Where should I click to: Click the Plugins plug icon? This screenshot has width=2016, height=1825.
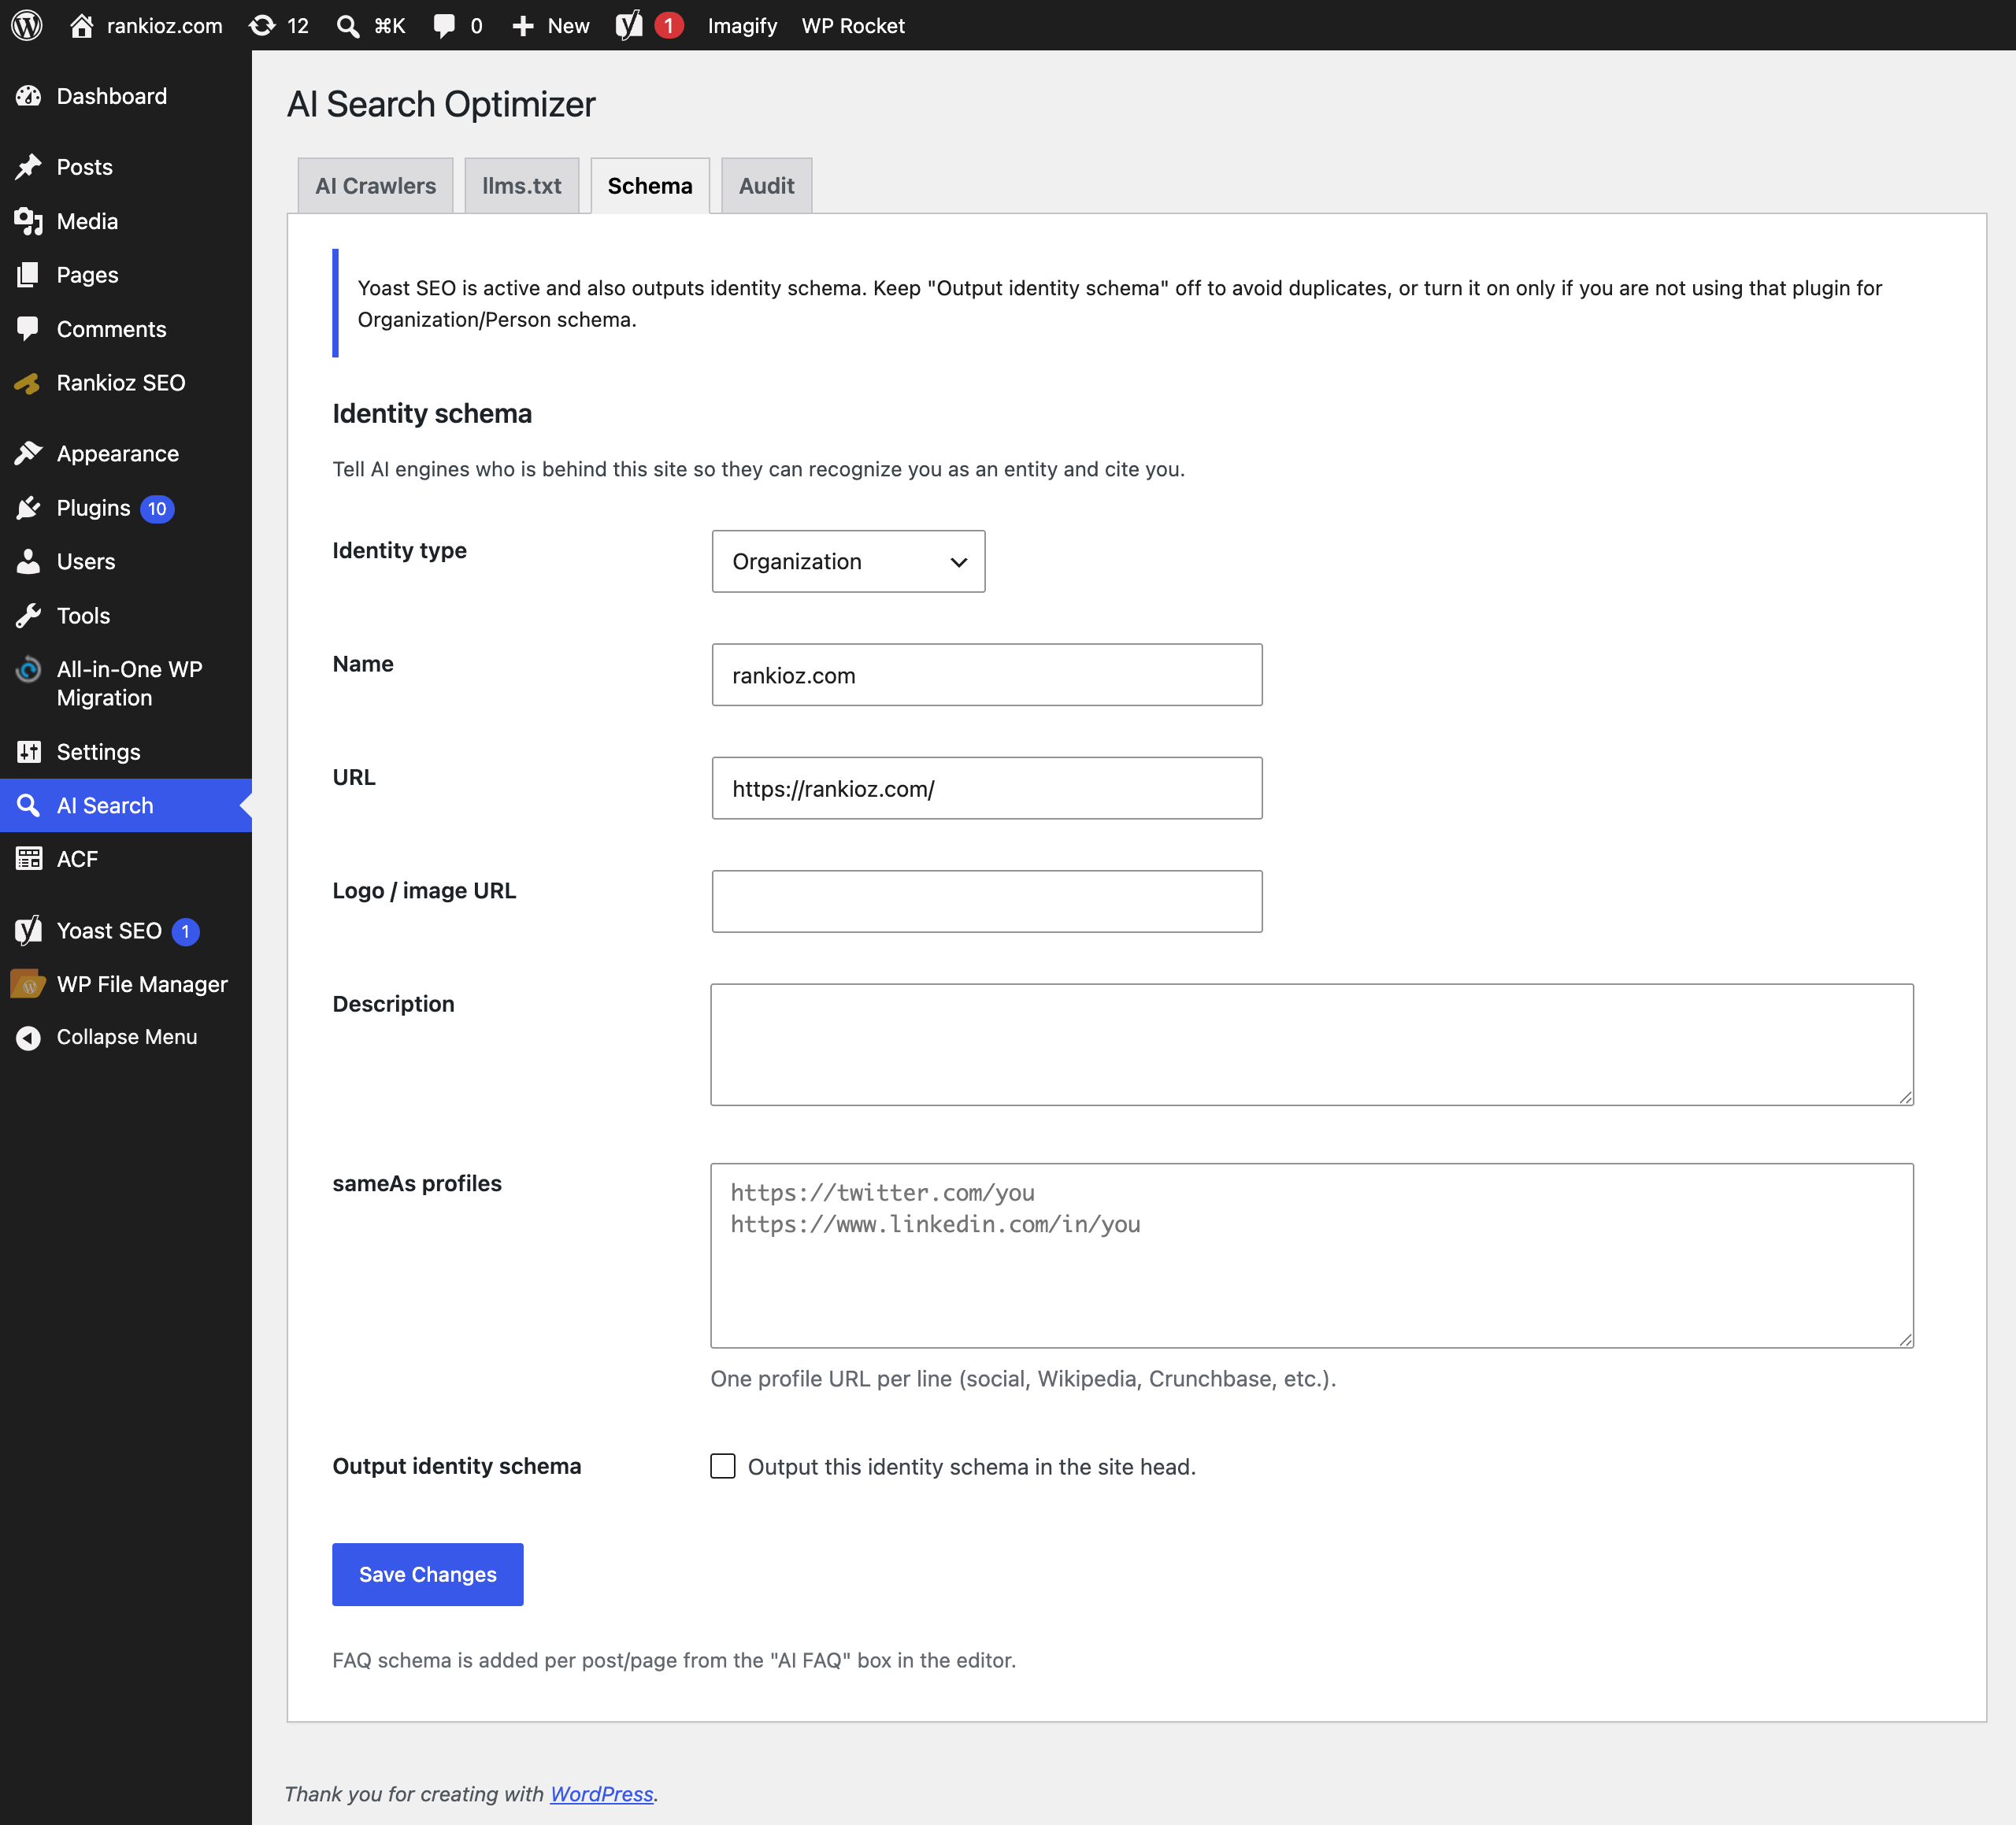point(28,507)
